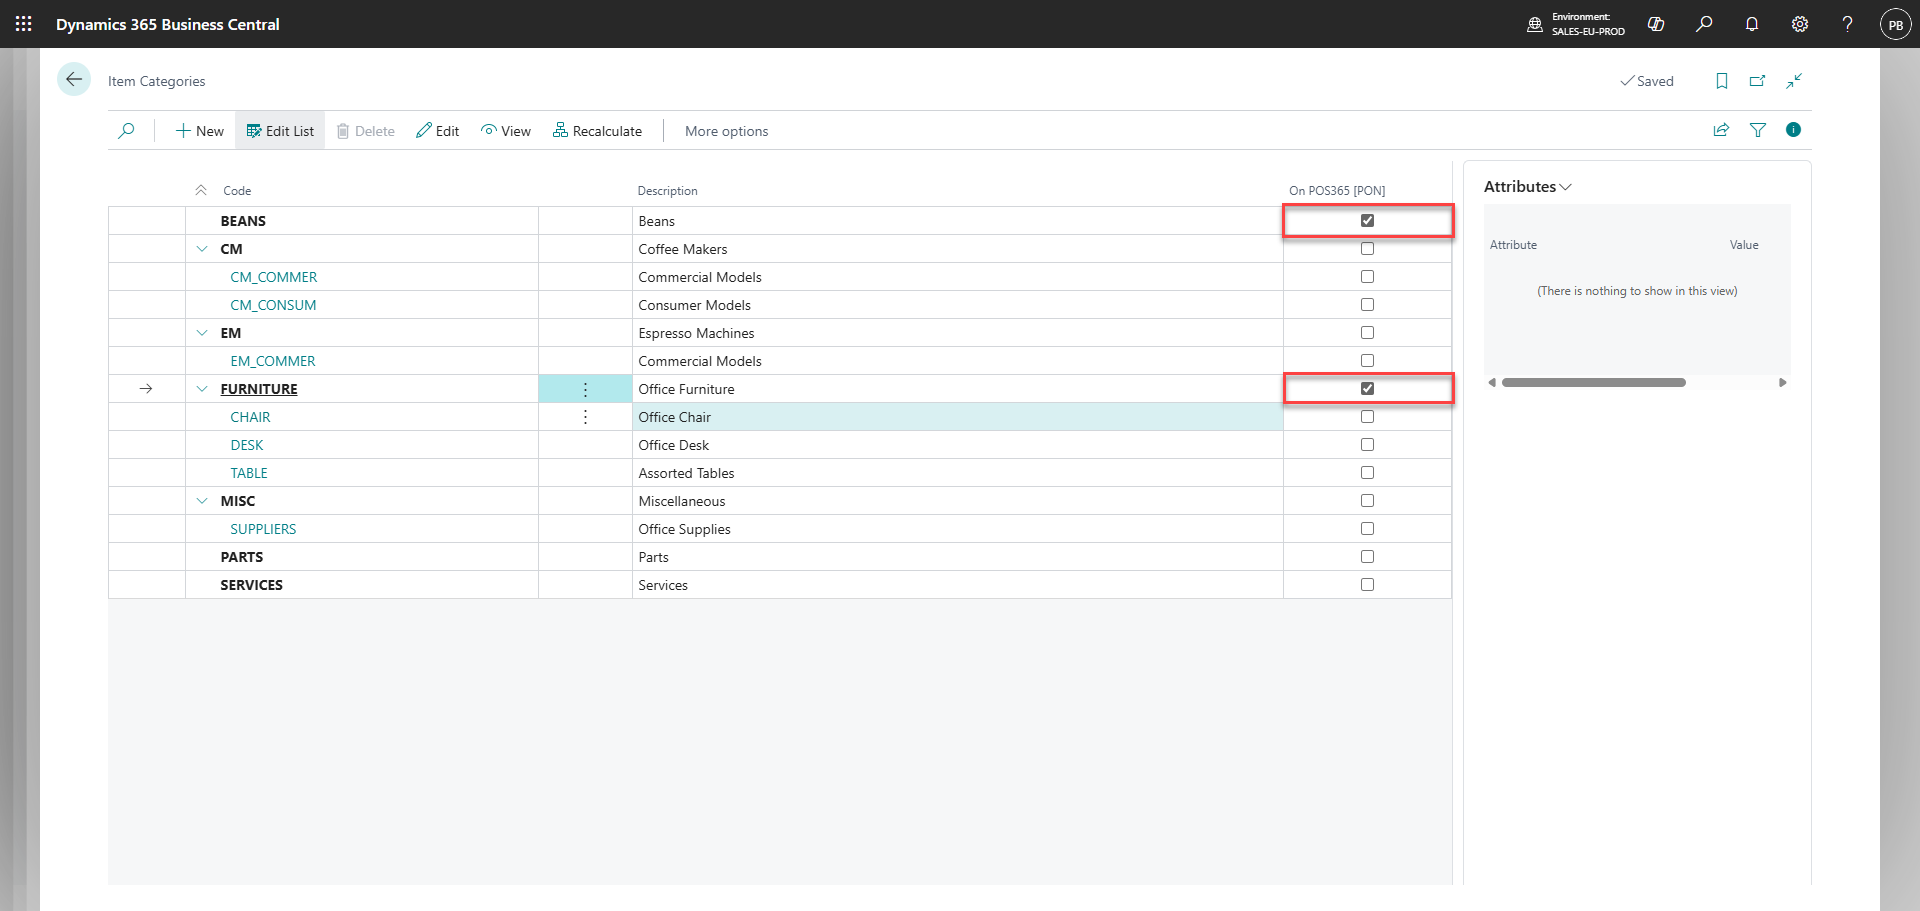Open the Tell Me search magnifier
Screen dimensions: 1920x911
point(1704,24)
